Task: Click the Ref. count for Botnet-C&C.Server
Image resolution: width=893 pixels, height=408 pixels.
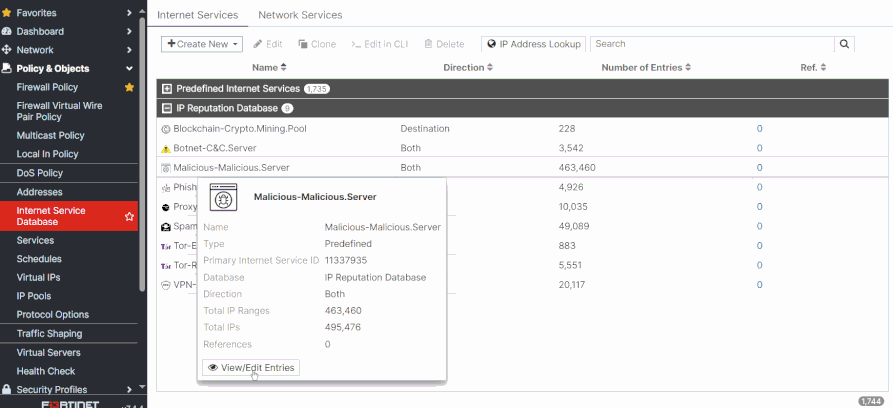Action: [x=759, y=148]
